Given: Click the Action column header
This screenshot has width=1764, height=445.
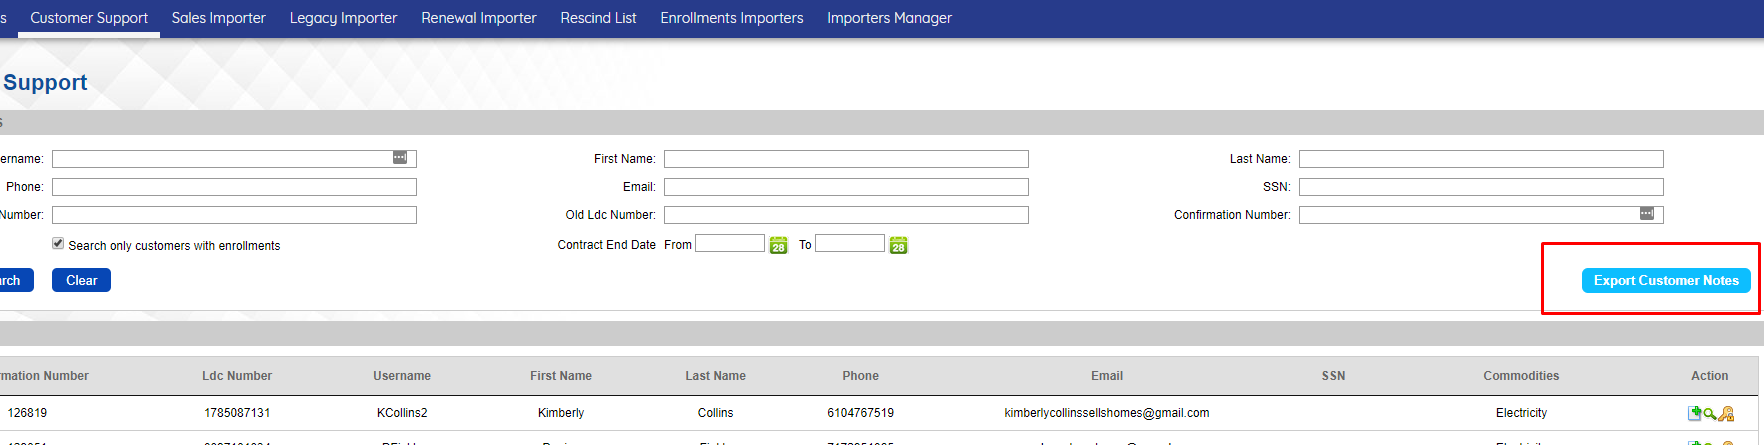Looking at the screenshot, I should pos(1709,376).
